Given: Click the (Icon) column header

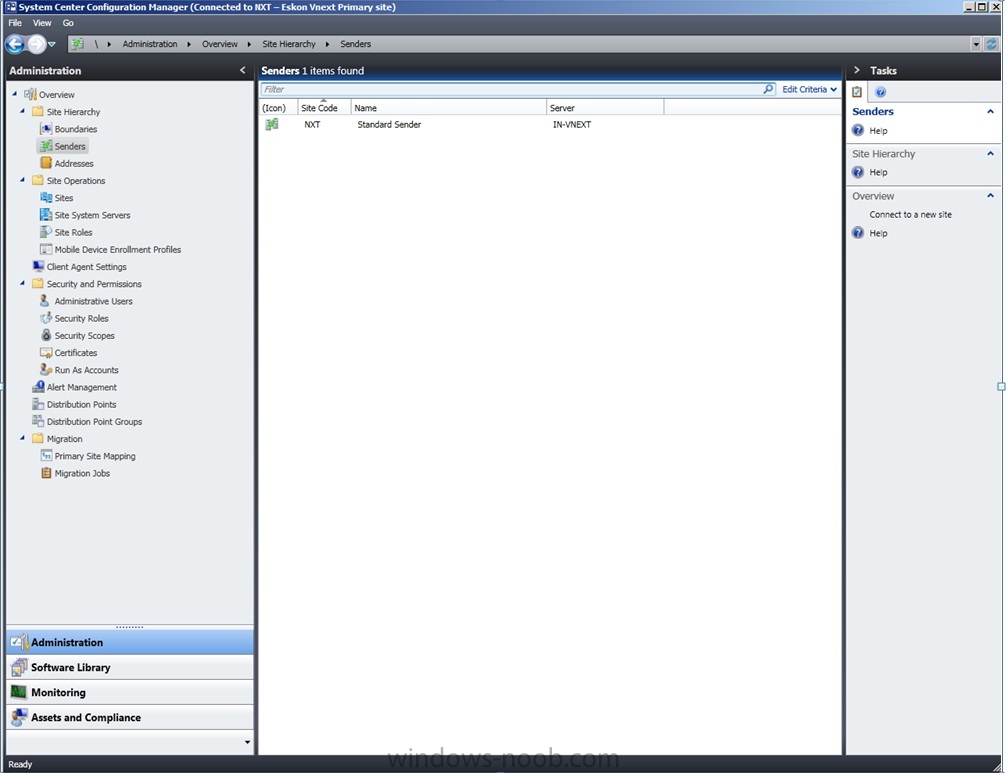Looking at the screenshot, I should click(279, 108).
